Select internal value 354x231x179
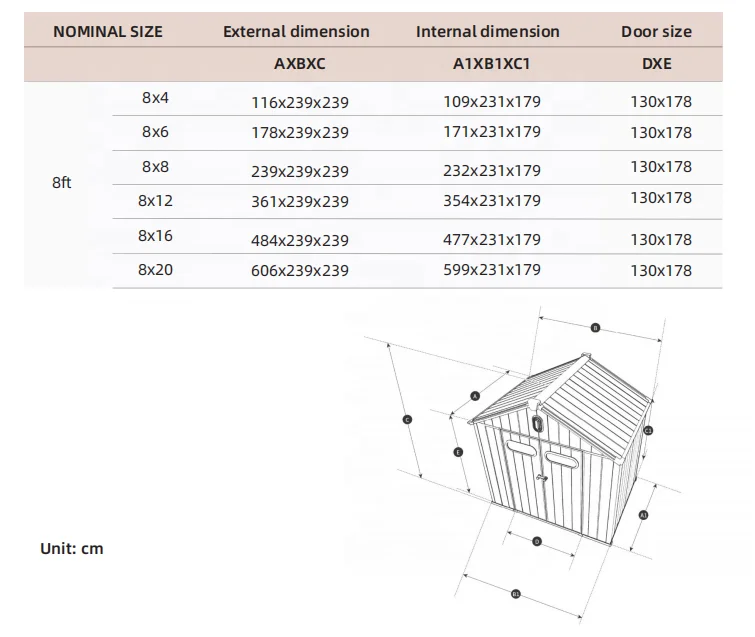Image resolution: width=755 pixels, height=637 pixels. coord(492,200)
